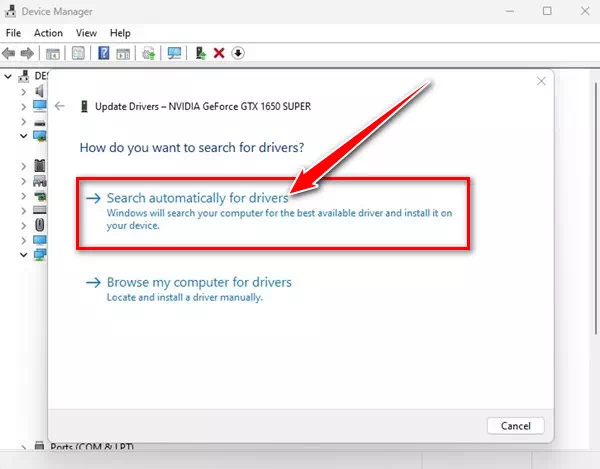
Task: Click the Device Manager vertical scrollbar
Action: tap(595, 209)
